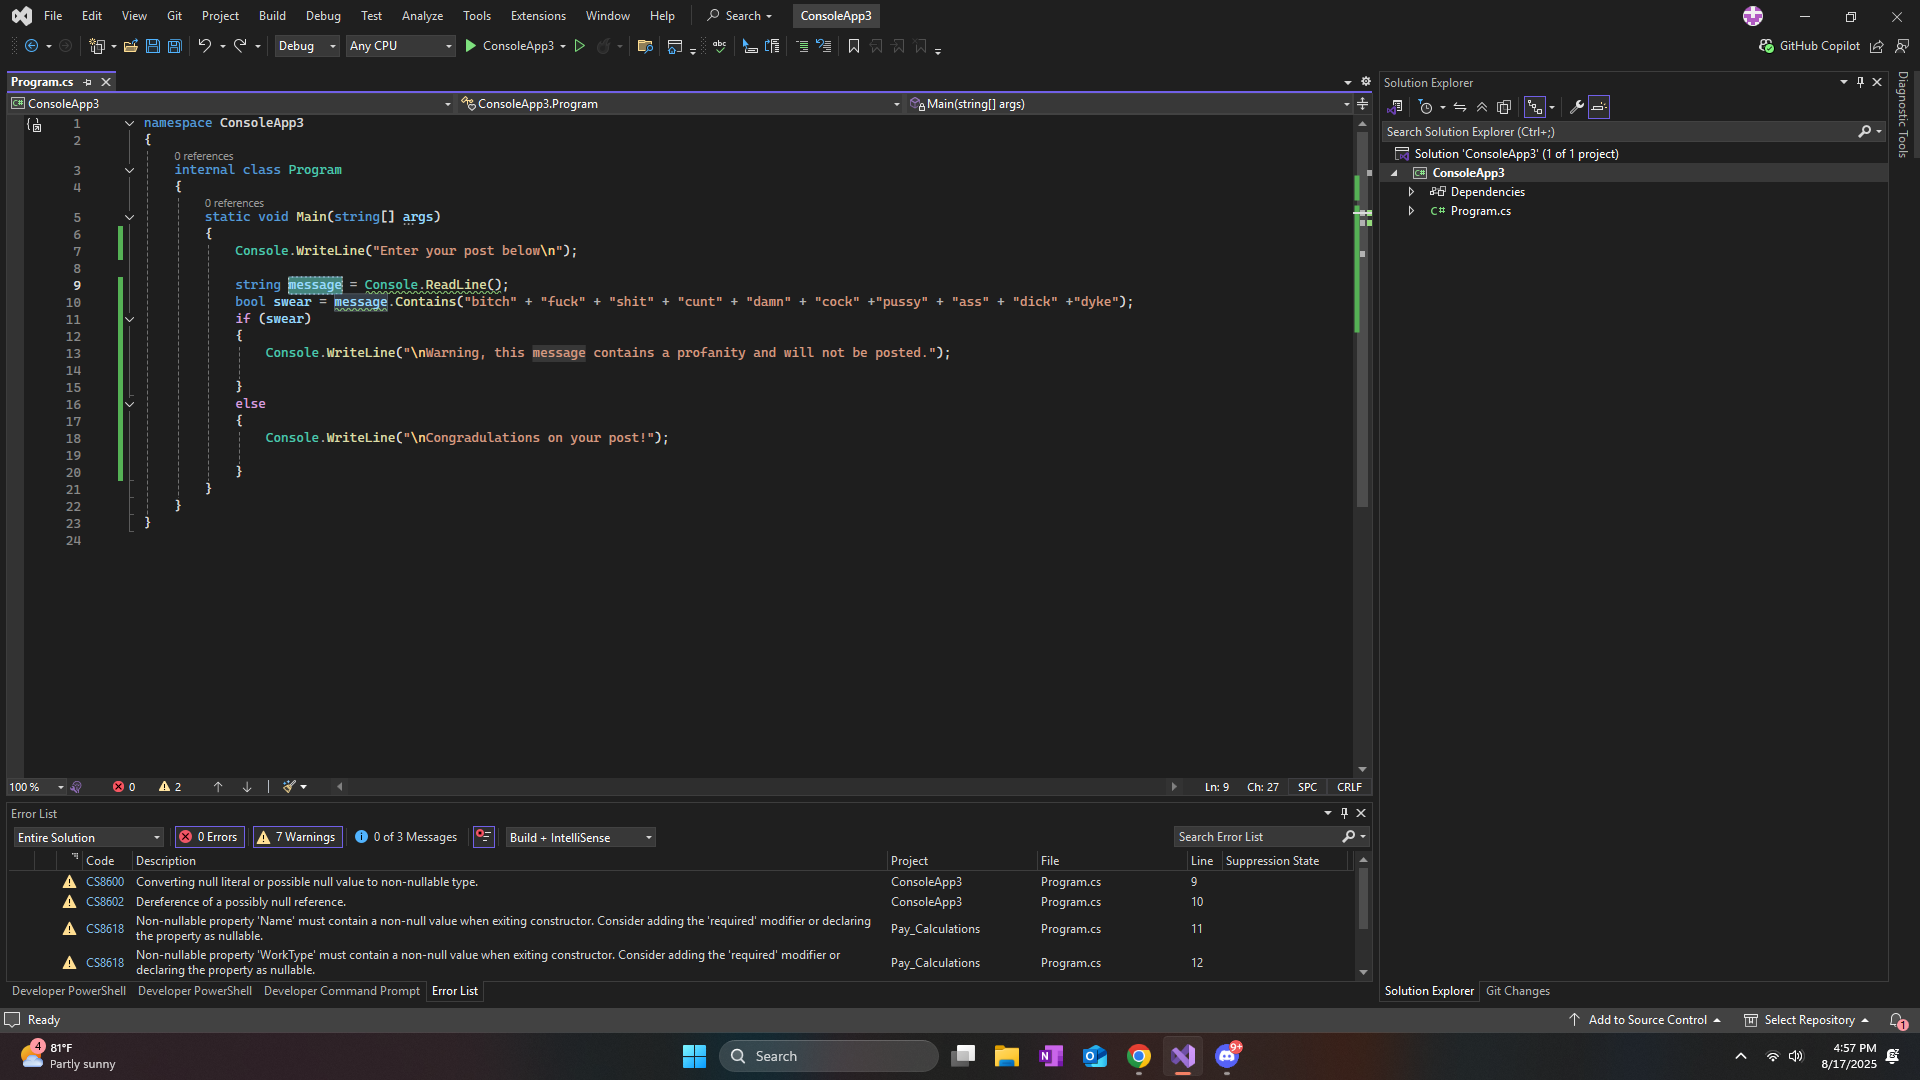This screenshot has height=1080, width=1920.
Task: Open the Entire Solution scope dropdown
Action: (88, 838)
